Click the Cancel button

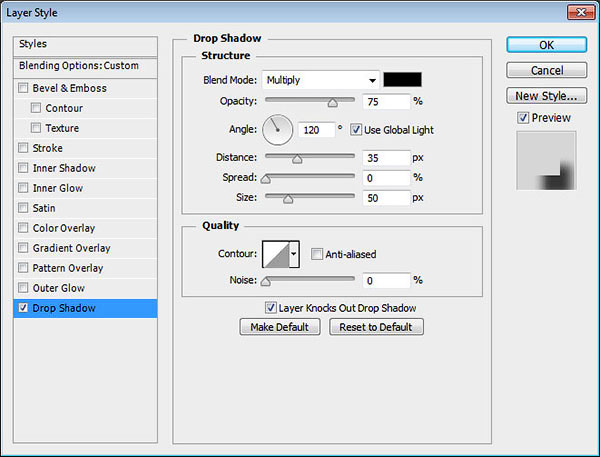546,70
